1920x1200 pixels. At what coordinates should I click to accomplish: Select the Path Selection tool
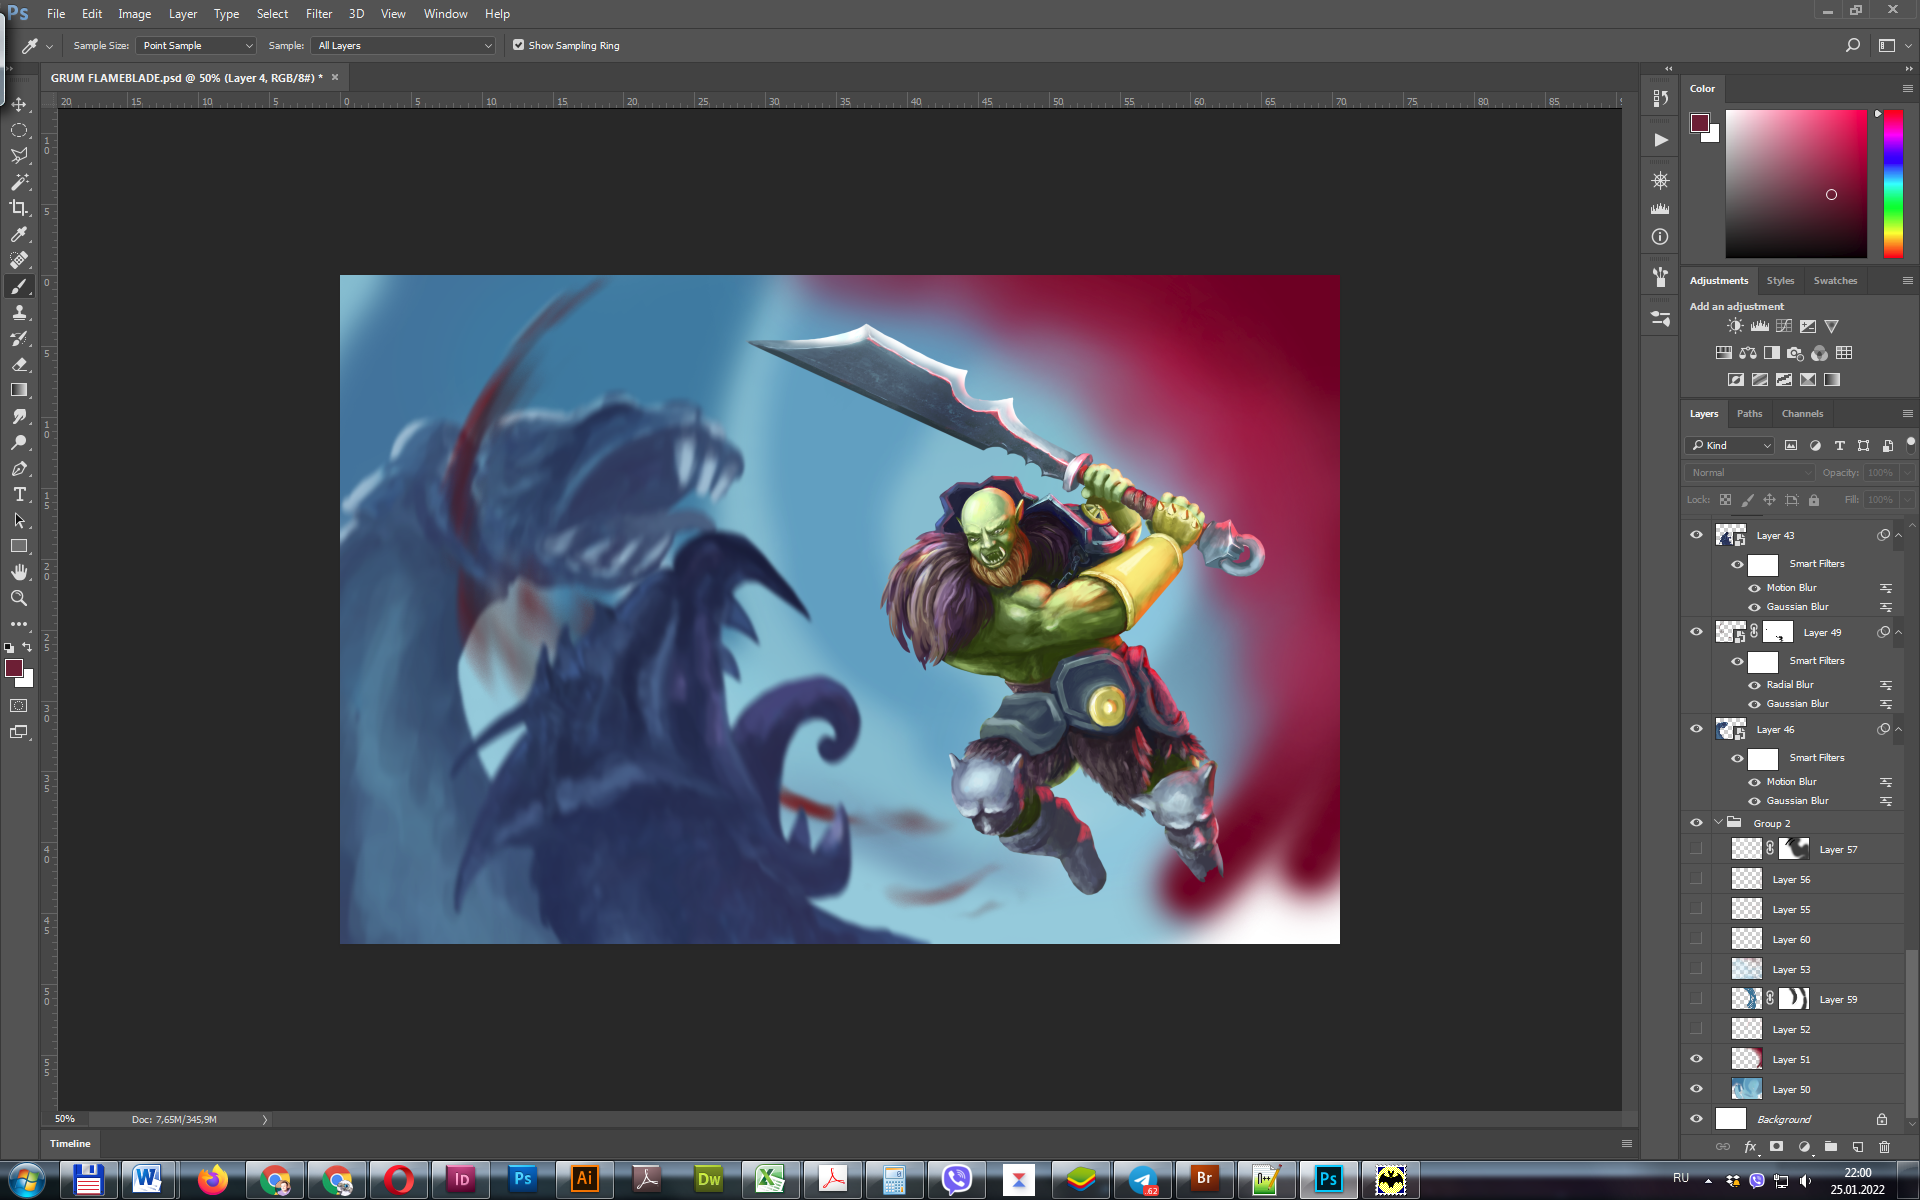(x=19, y=520)
